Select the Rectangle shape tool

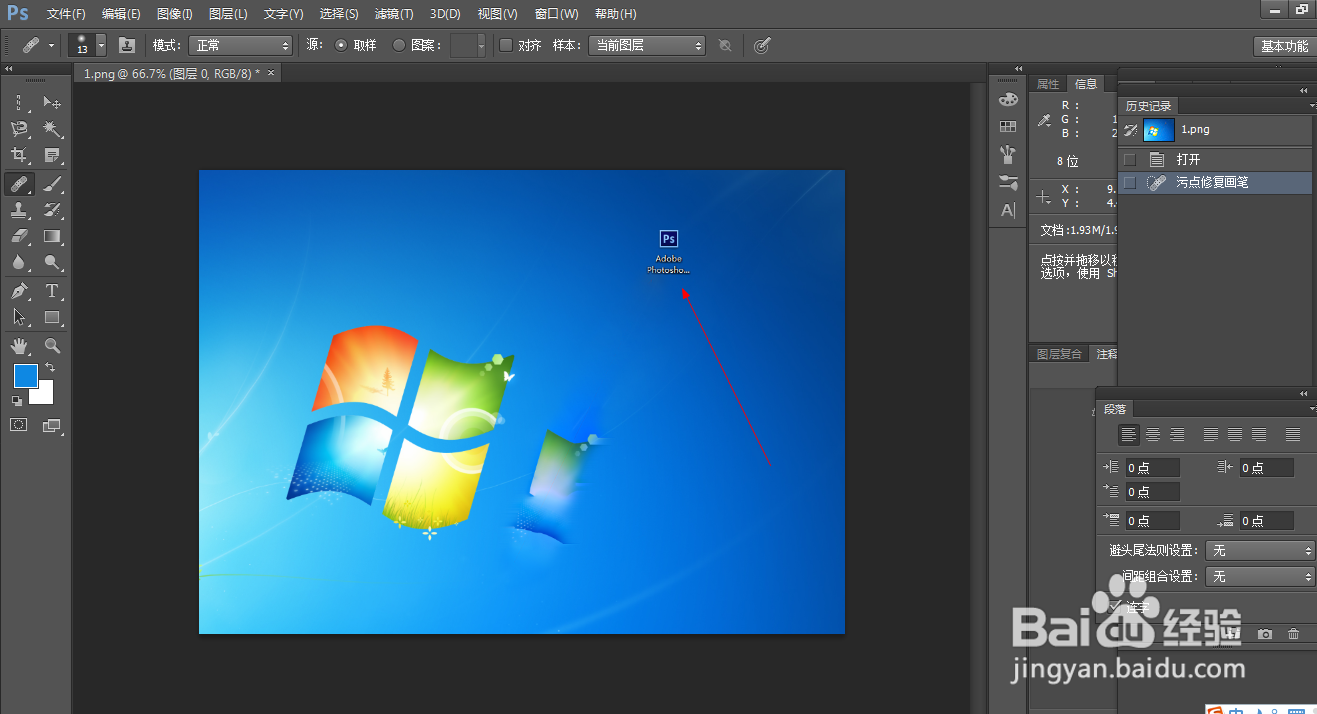point(52,317)
